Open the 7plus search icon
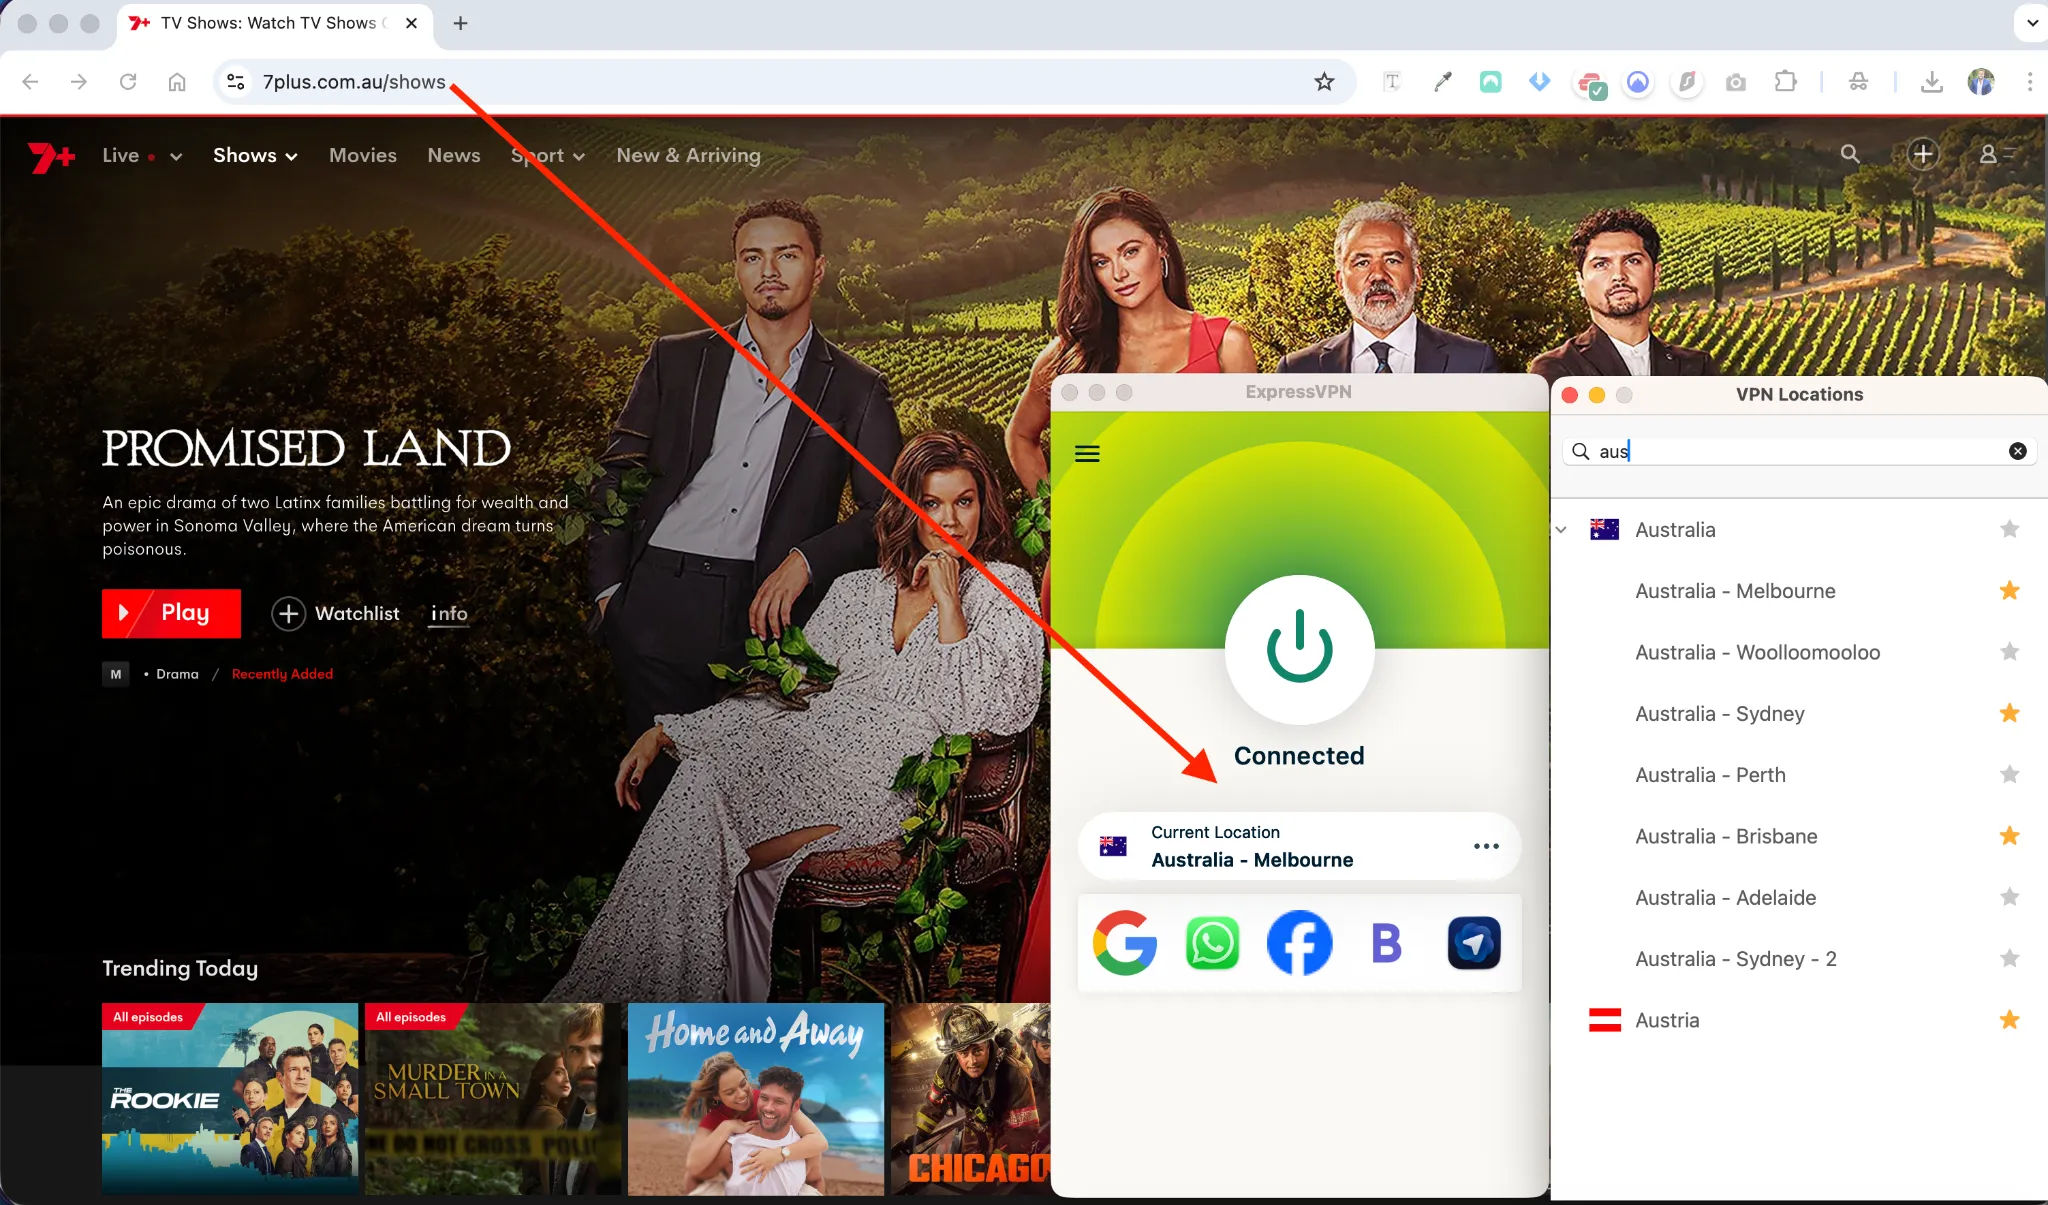Image resolution: width=2048 pixels, height=1205 pixels. [1850, 154]
